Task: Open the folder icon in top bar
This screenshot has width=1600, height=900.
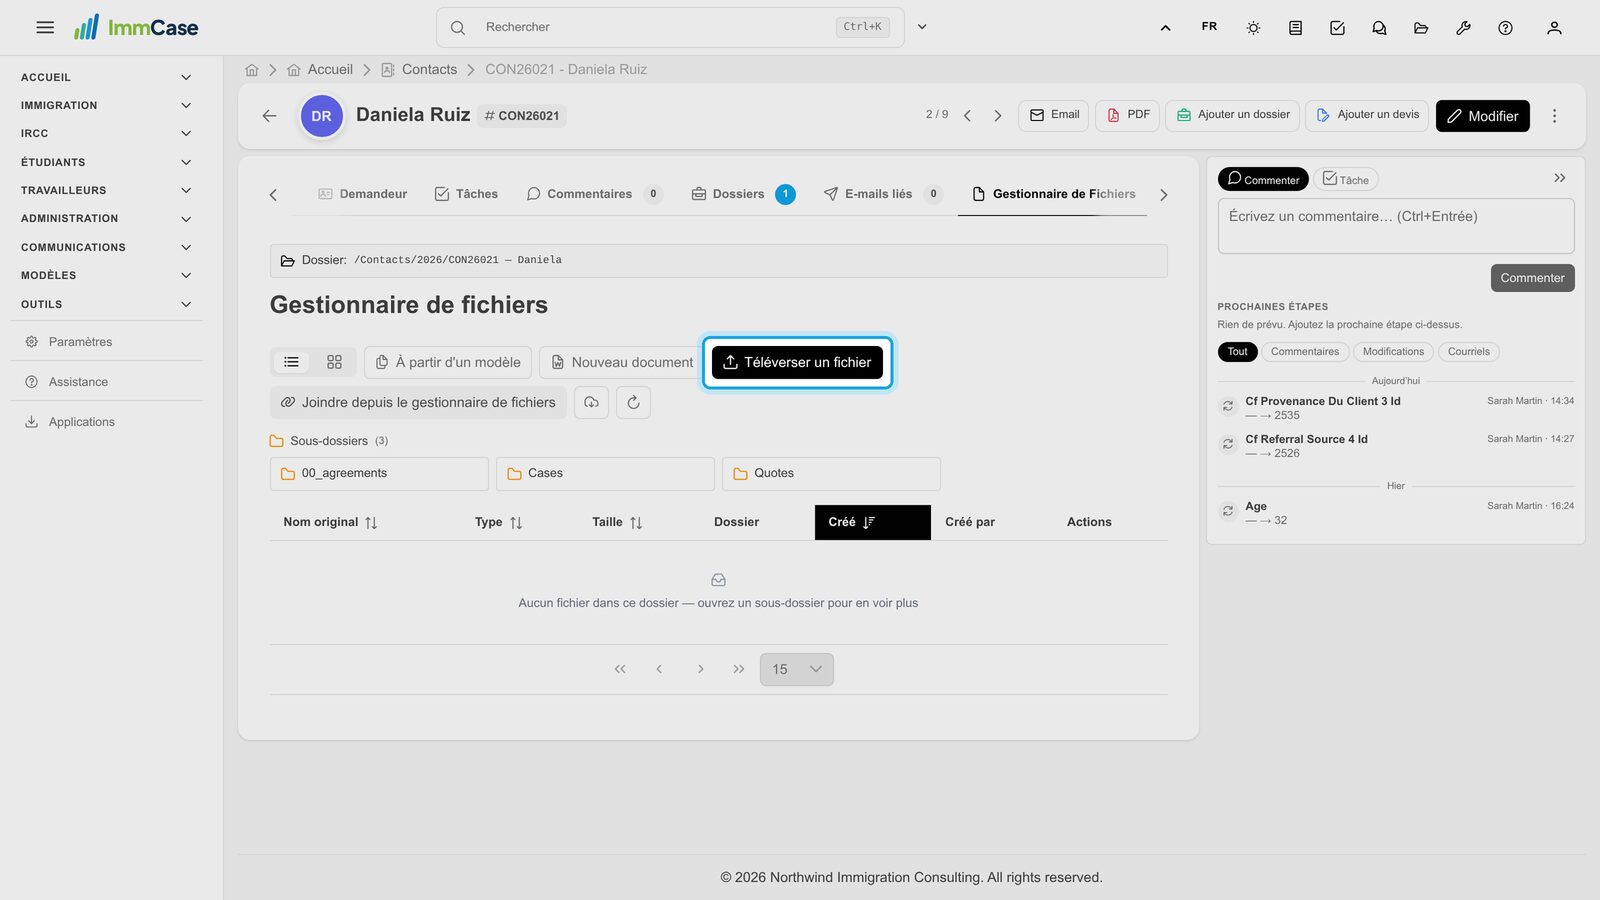Action: pos(1421,28)
